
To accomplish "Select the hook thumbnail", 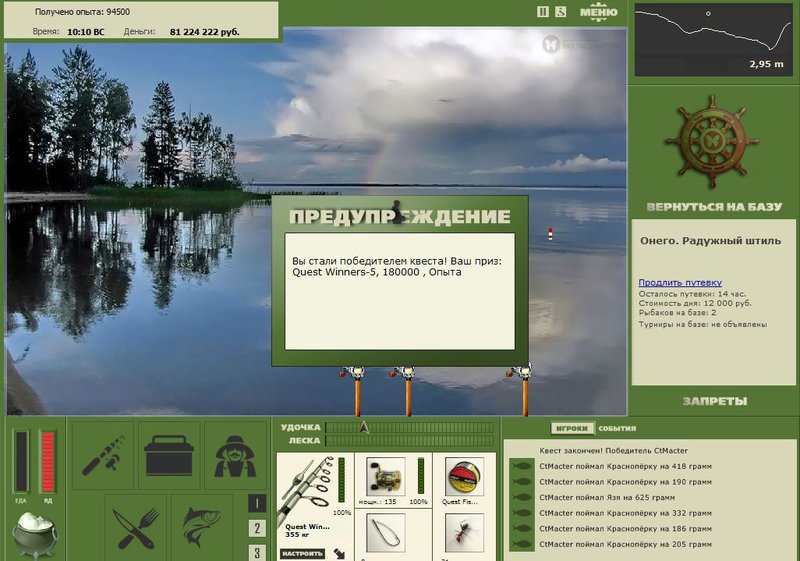I will (x=386, y=533).
